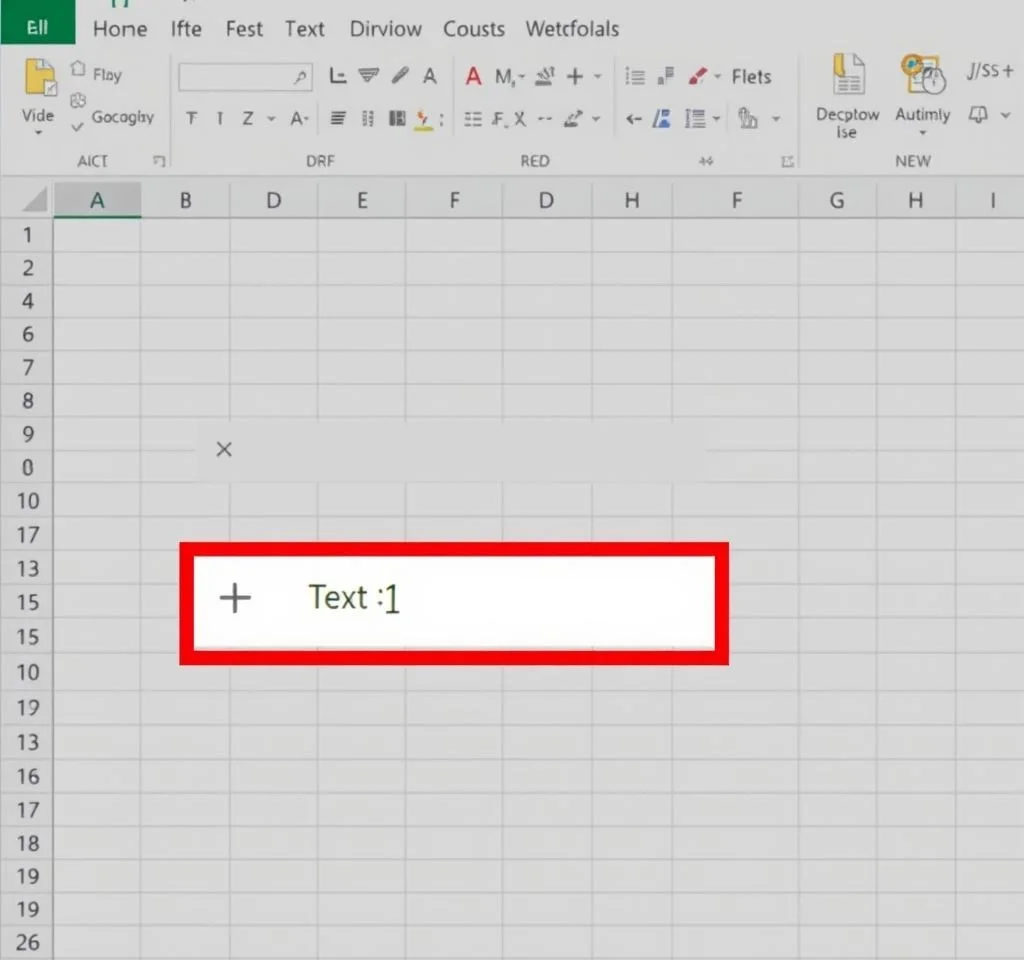The height and width of the screenshot is (960, 1024).
Task: Toggle the checkmark next to Gocoghy
Action: pyautogui.click(x=78, y=127)
